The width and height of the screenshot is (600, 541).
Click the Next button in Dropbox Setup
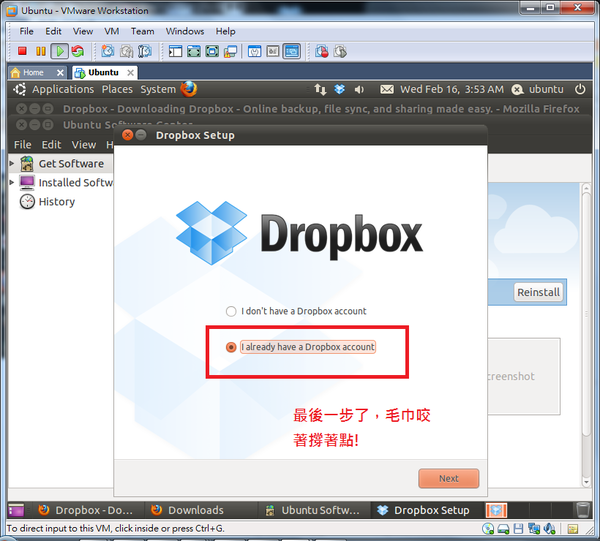coord(448,478)
